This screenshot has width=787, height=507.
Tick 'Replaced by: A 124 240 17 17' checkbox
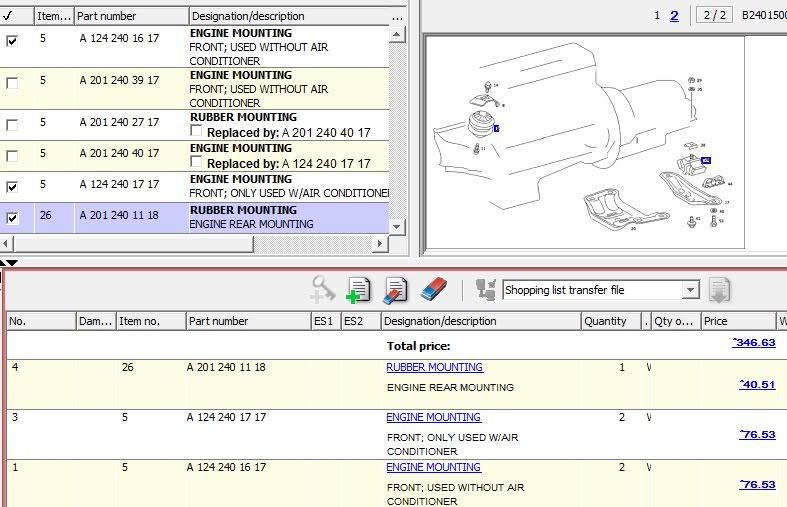[x=196, y=162]
